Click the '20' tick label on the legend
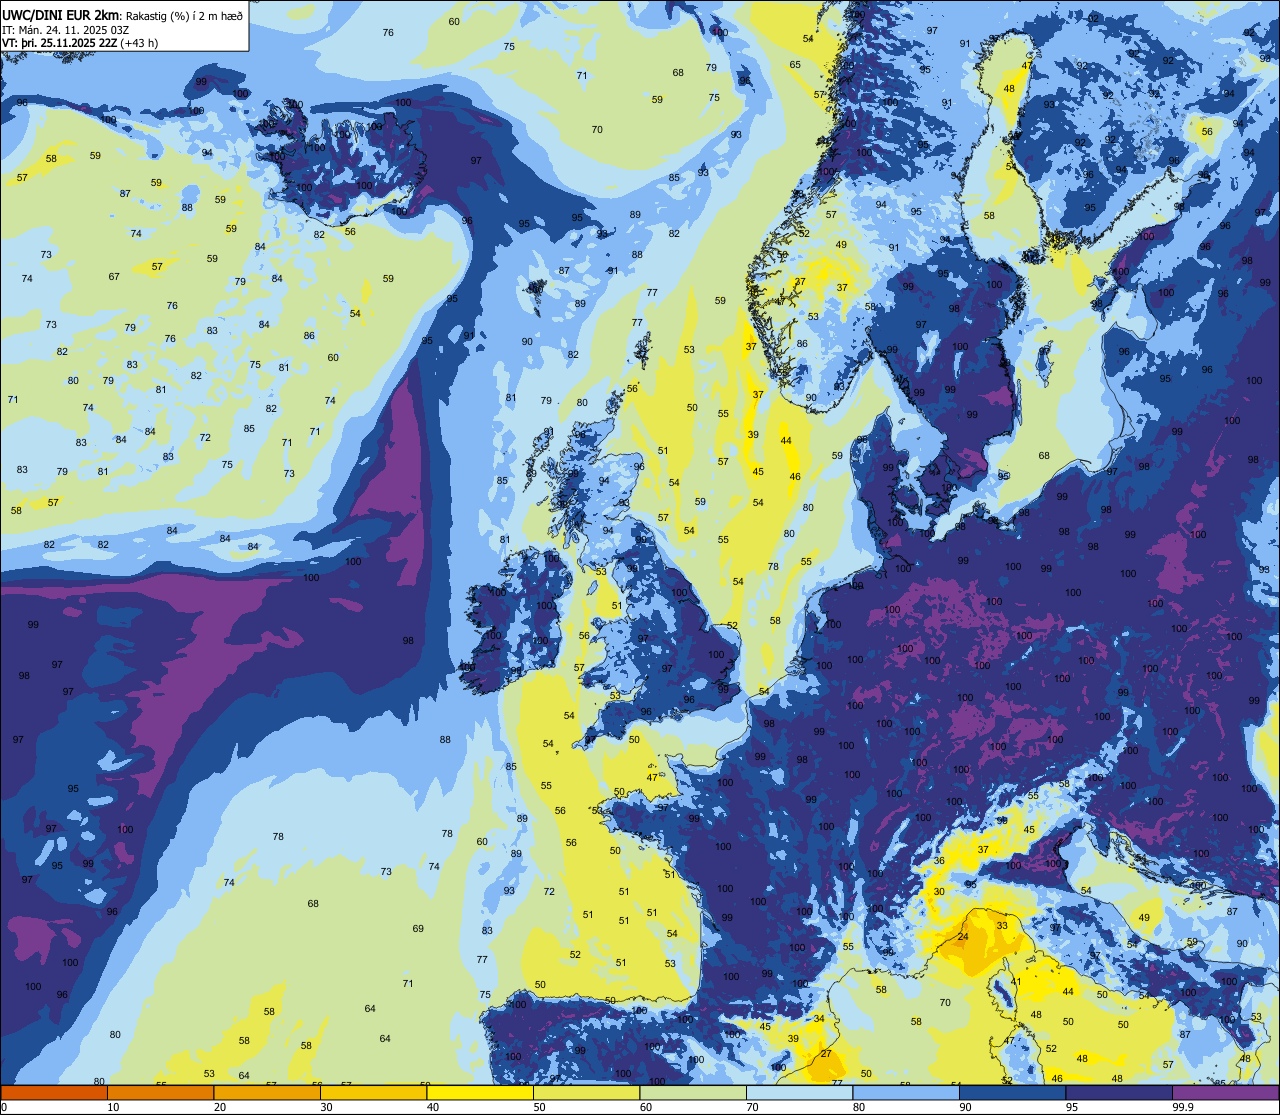This screenshot has width=1280, height=1115. tap(220, 1106)
